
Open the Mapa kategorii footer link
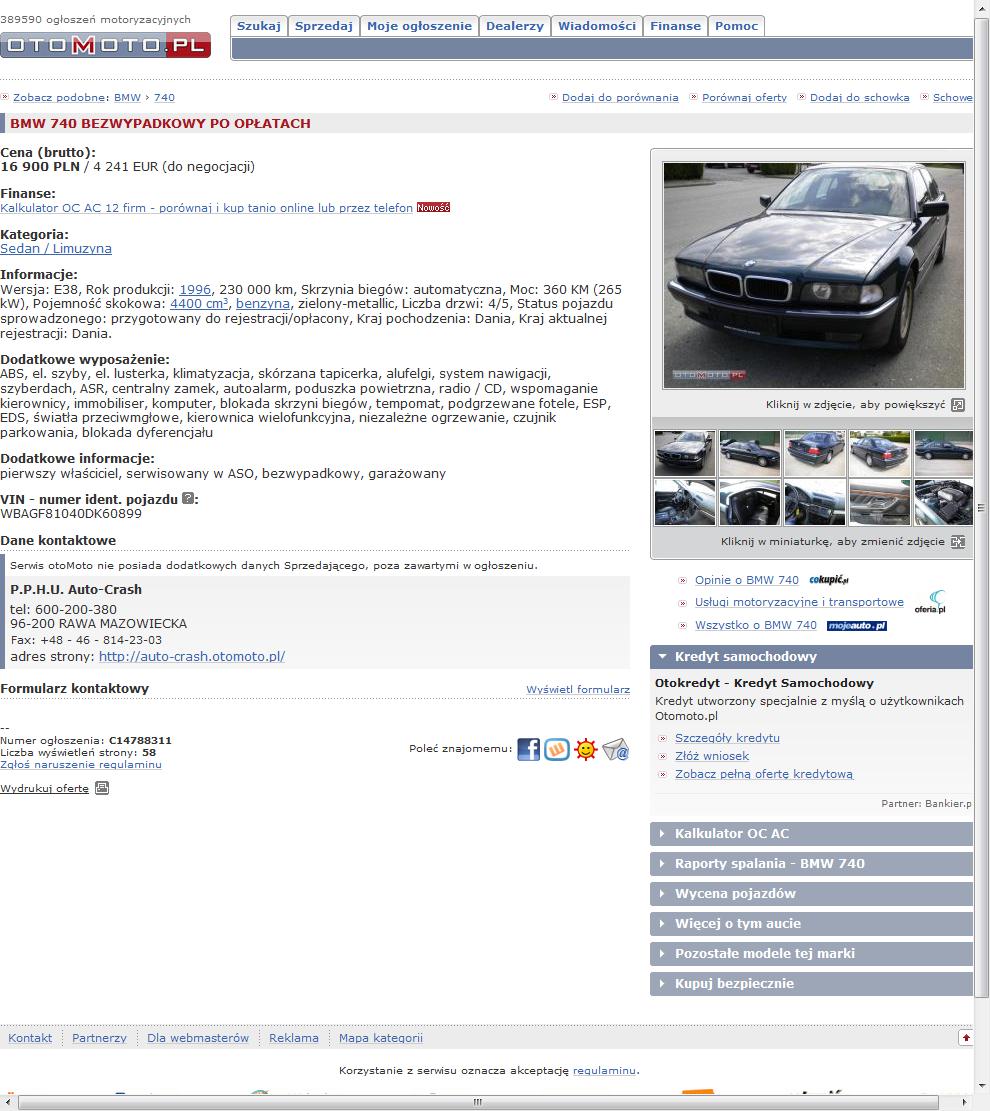(381, 1038)
